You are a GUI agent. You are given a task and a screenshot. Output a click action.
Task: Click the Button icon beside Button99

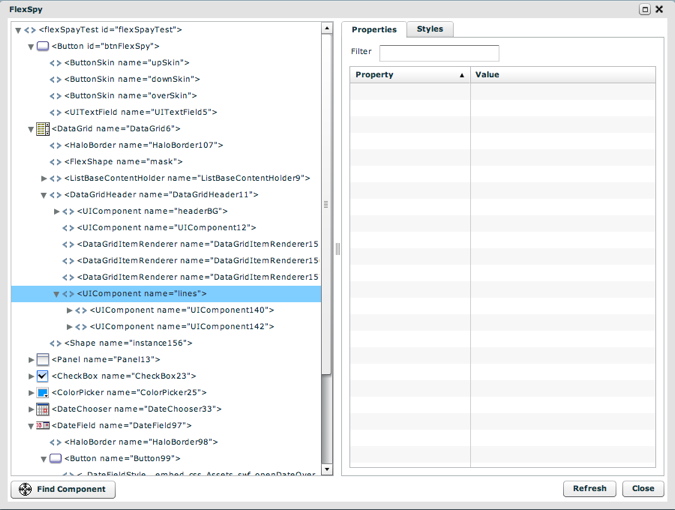56,459
